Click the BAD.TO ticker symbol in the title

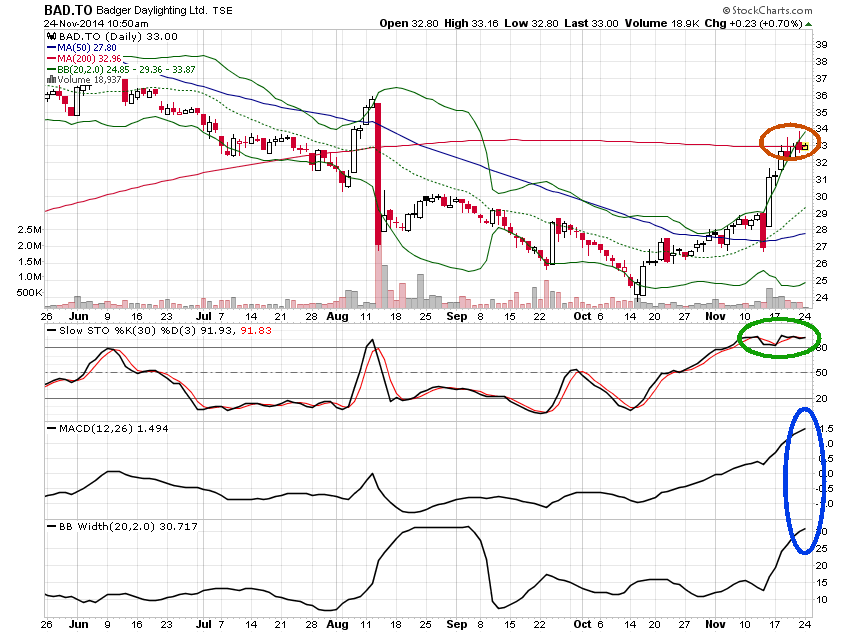click(68, 10)
